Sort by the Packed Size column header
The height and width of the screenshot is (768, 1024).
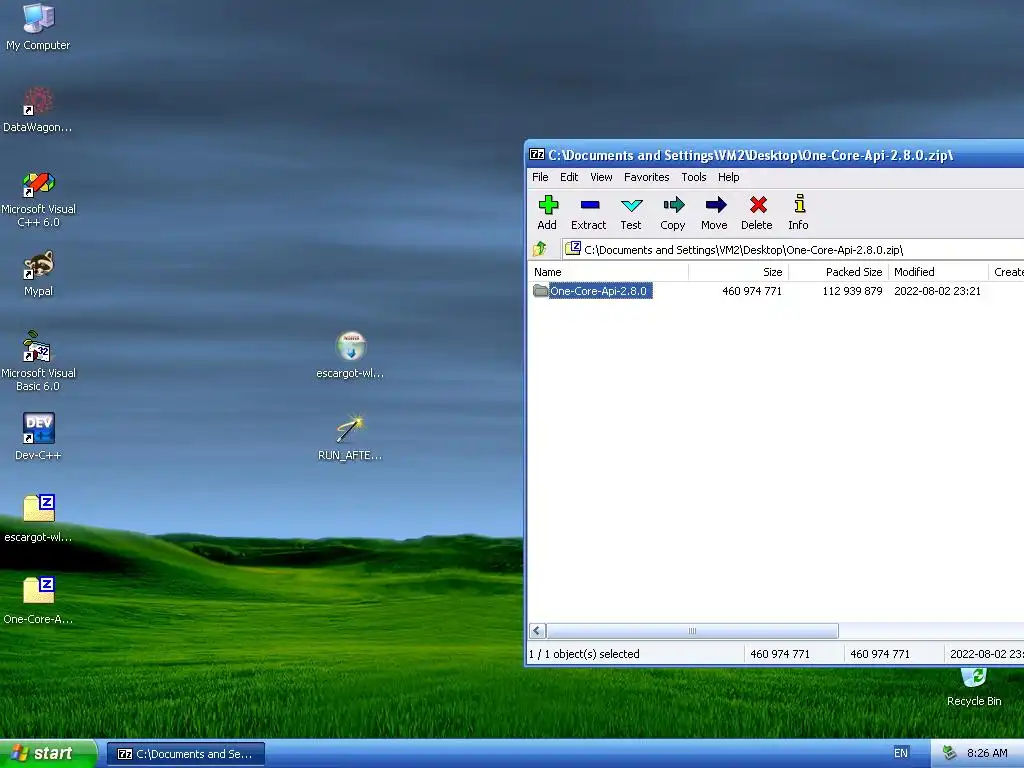pos(839,272)
